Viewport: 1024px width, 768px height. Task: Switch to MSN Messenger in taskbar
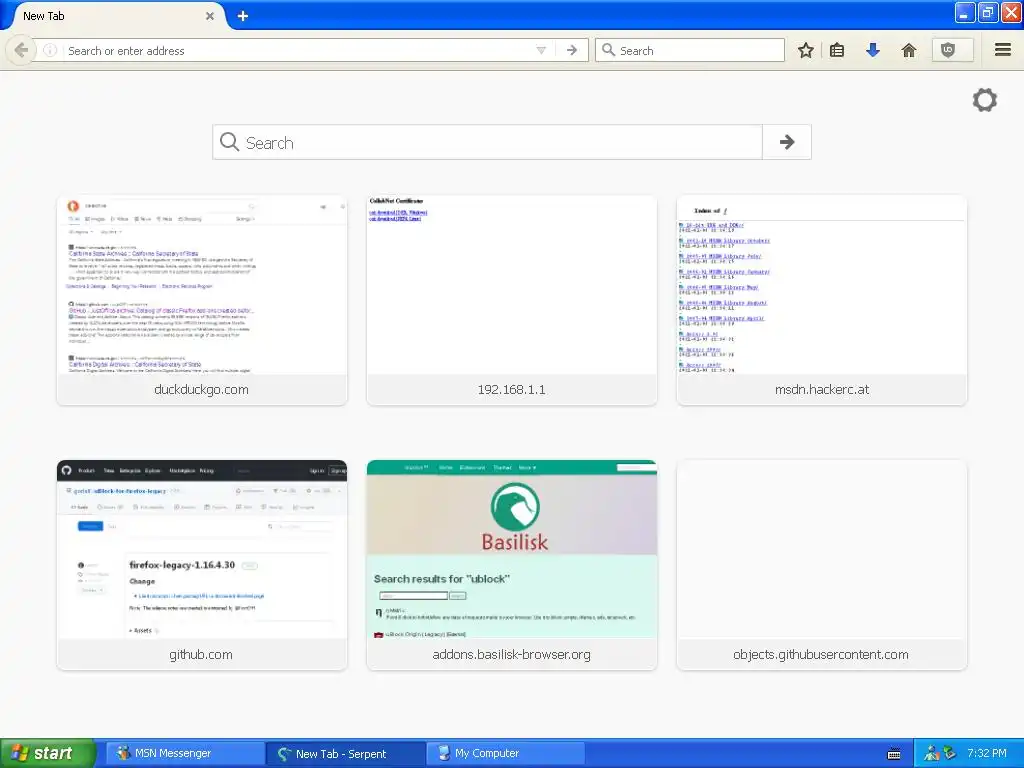coord(185,754)
